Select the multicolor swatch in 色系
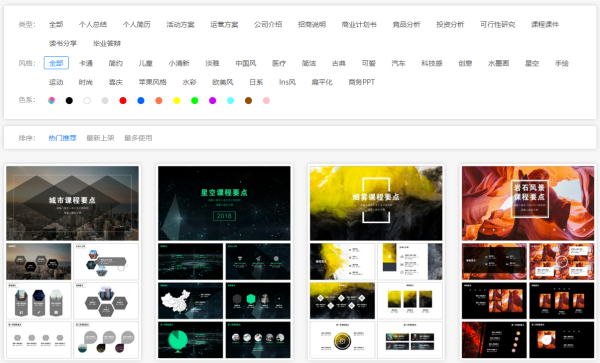The width and height of the screenshot is (600, 363). (51, 101)
